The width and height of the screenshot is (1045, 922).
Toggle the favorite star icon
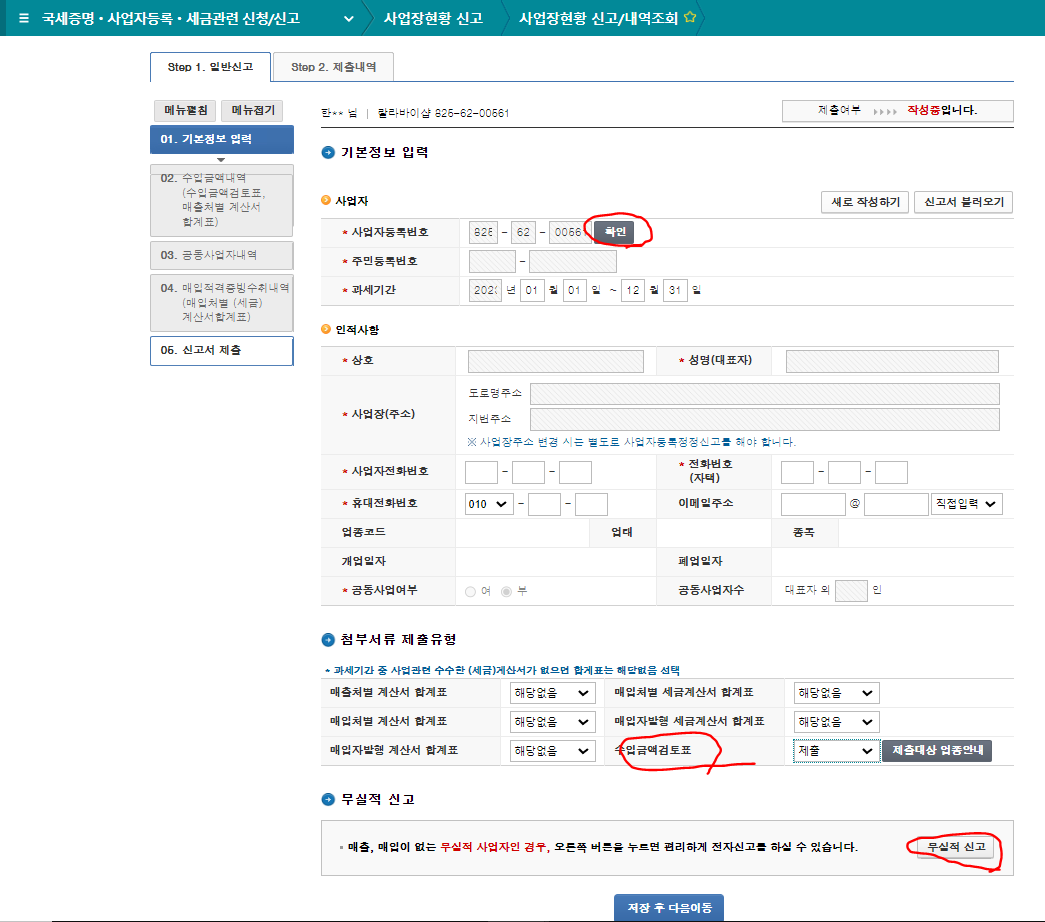[690, 17]
